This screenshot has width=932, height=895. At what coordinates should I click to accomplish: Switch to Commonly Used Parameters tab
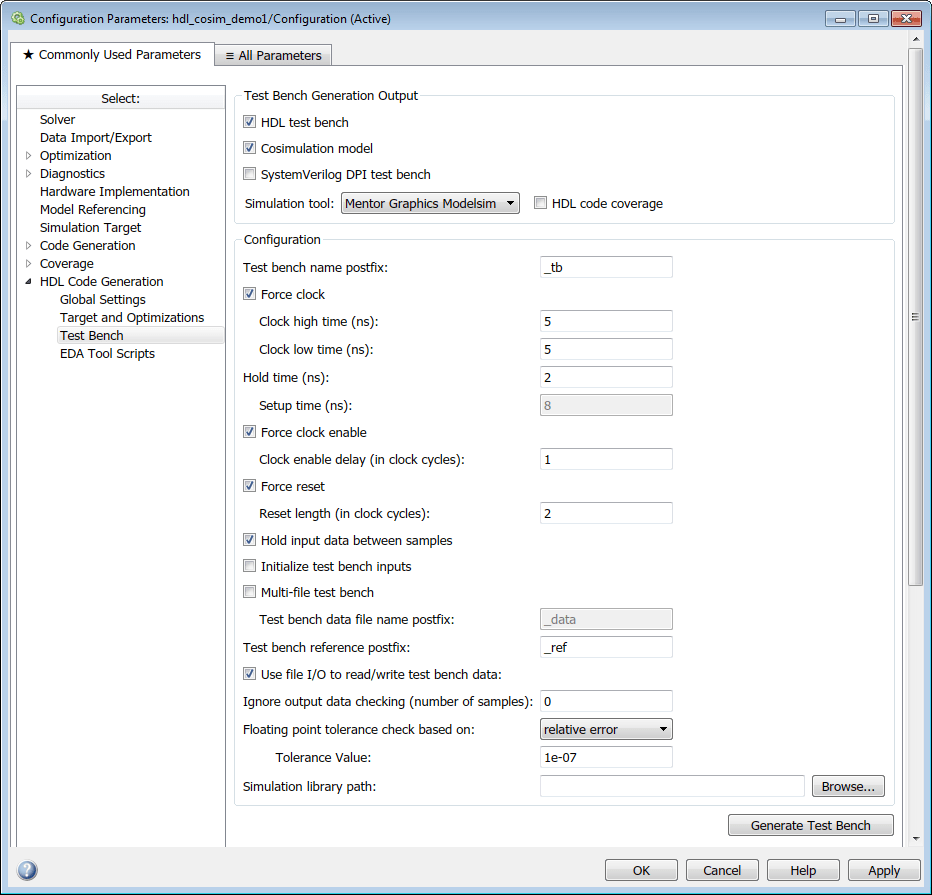coord(112,55)
